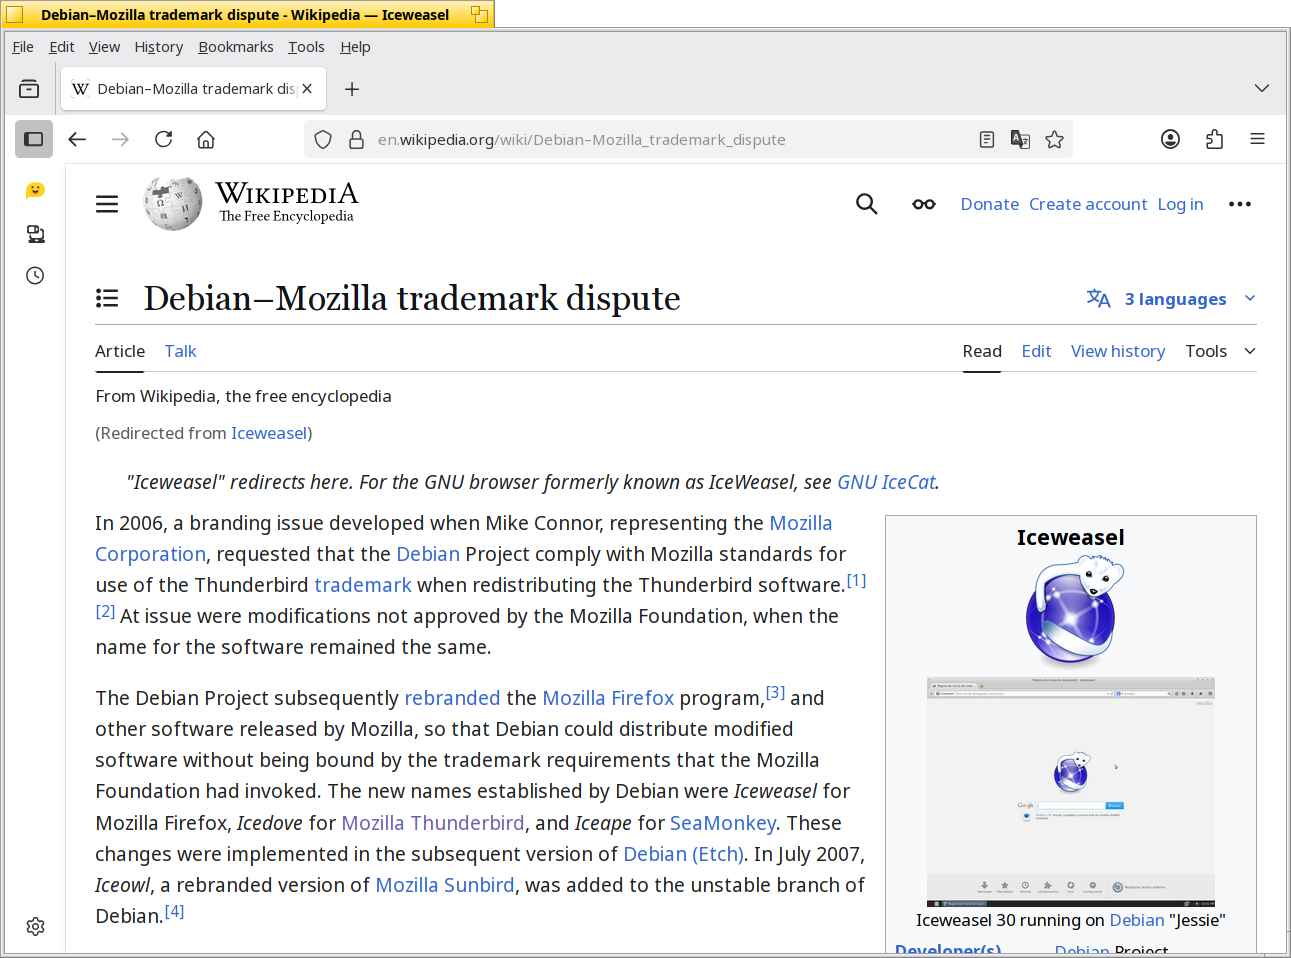Switch to the Talk tab

pyautogui.click(x=181, y=351)
